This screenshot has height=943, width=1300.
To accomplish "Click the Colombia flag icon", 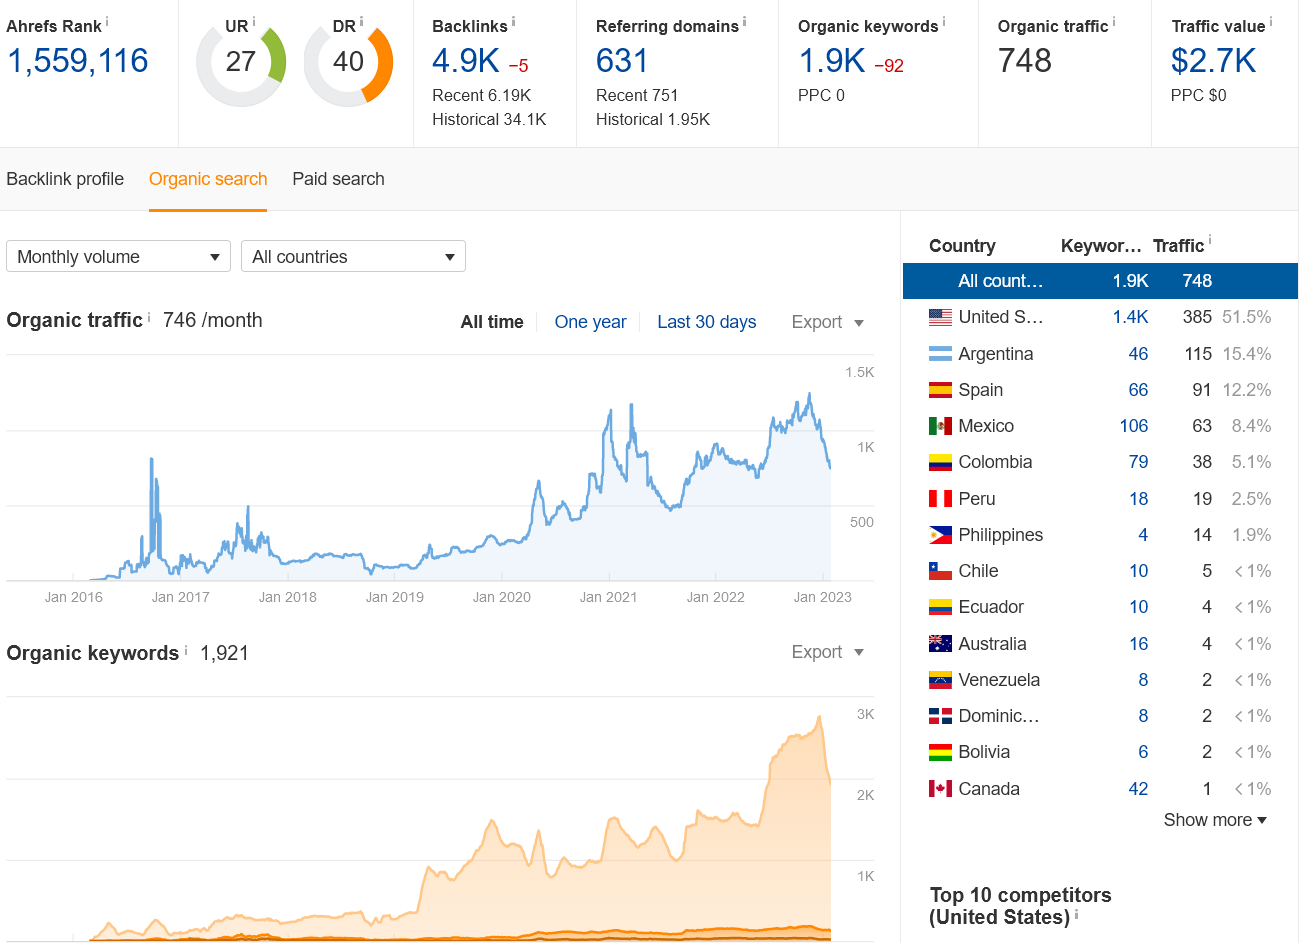I will coord(940,462).
